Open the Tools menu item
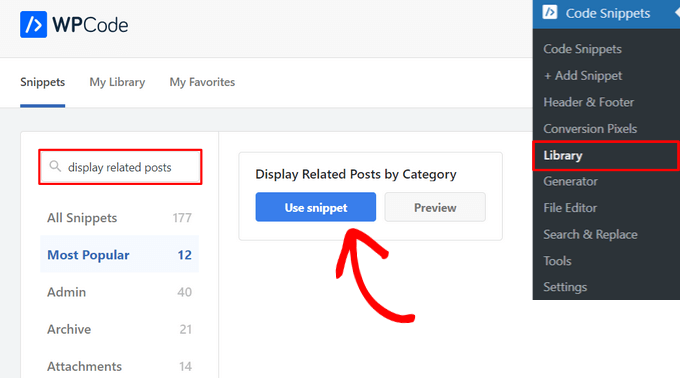 coord(557,261)
